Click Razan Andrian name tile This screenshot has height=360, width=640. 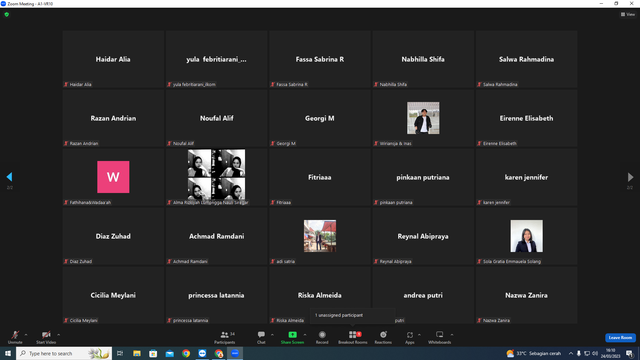click(x=113, y=118)
